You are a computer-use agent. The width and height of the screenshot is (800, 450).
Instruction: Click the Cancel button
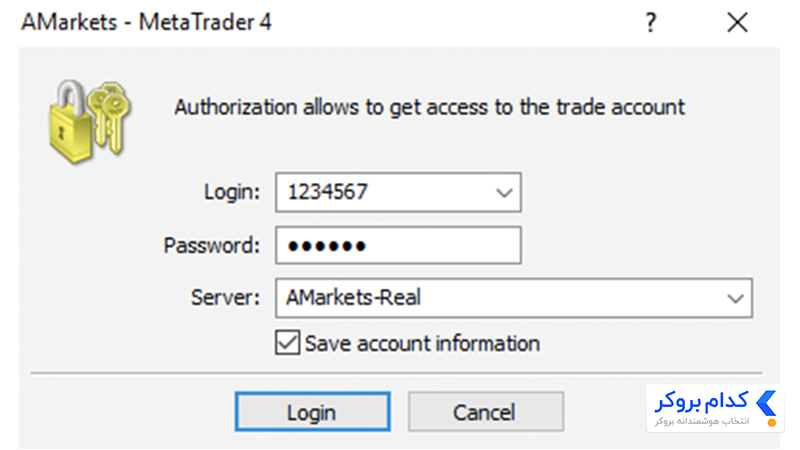tap(486, 412)
